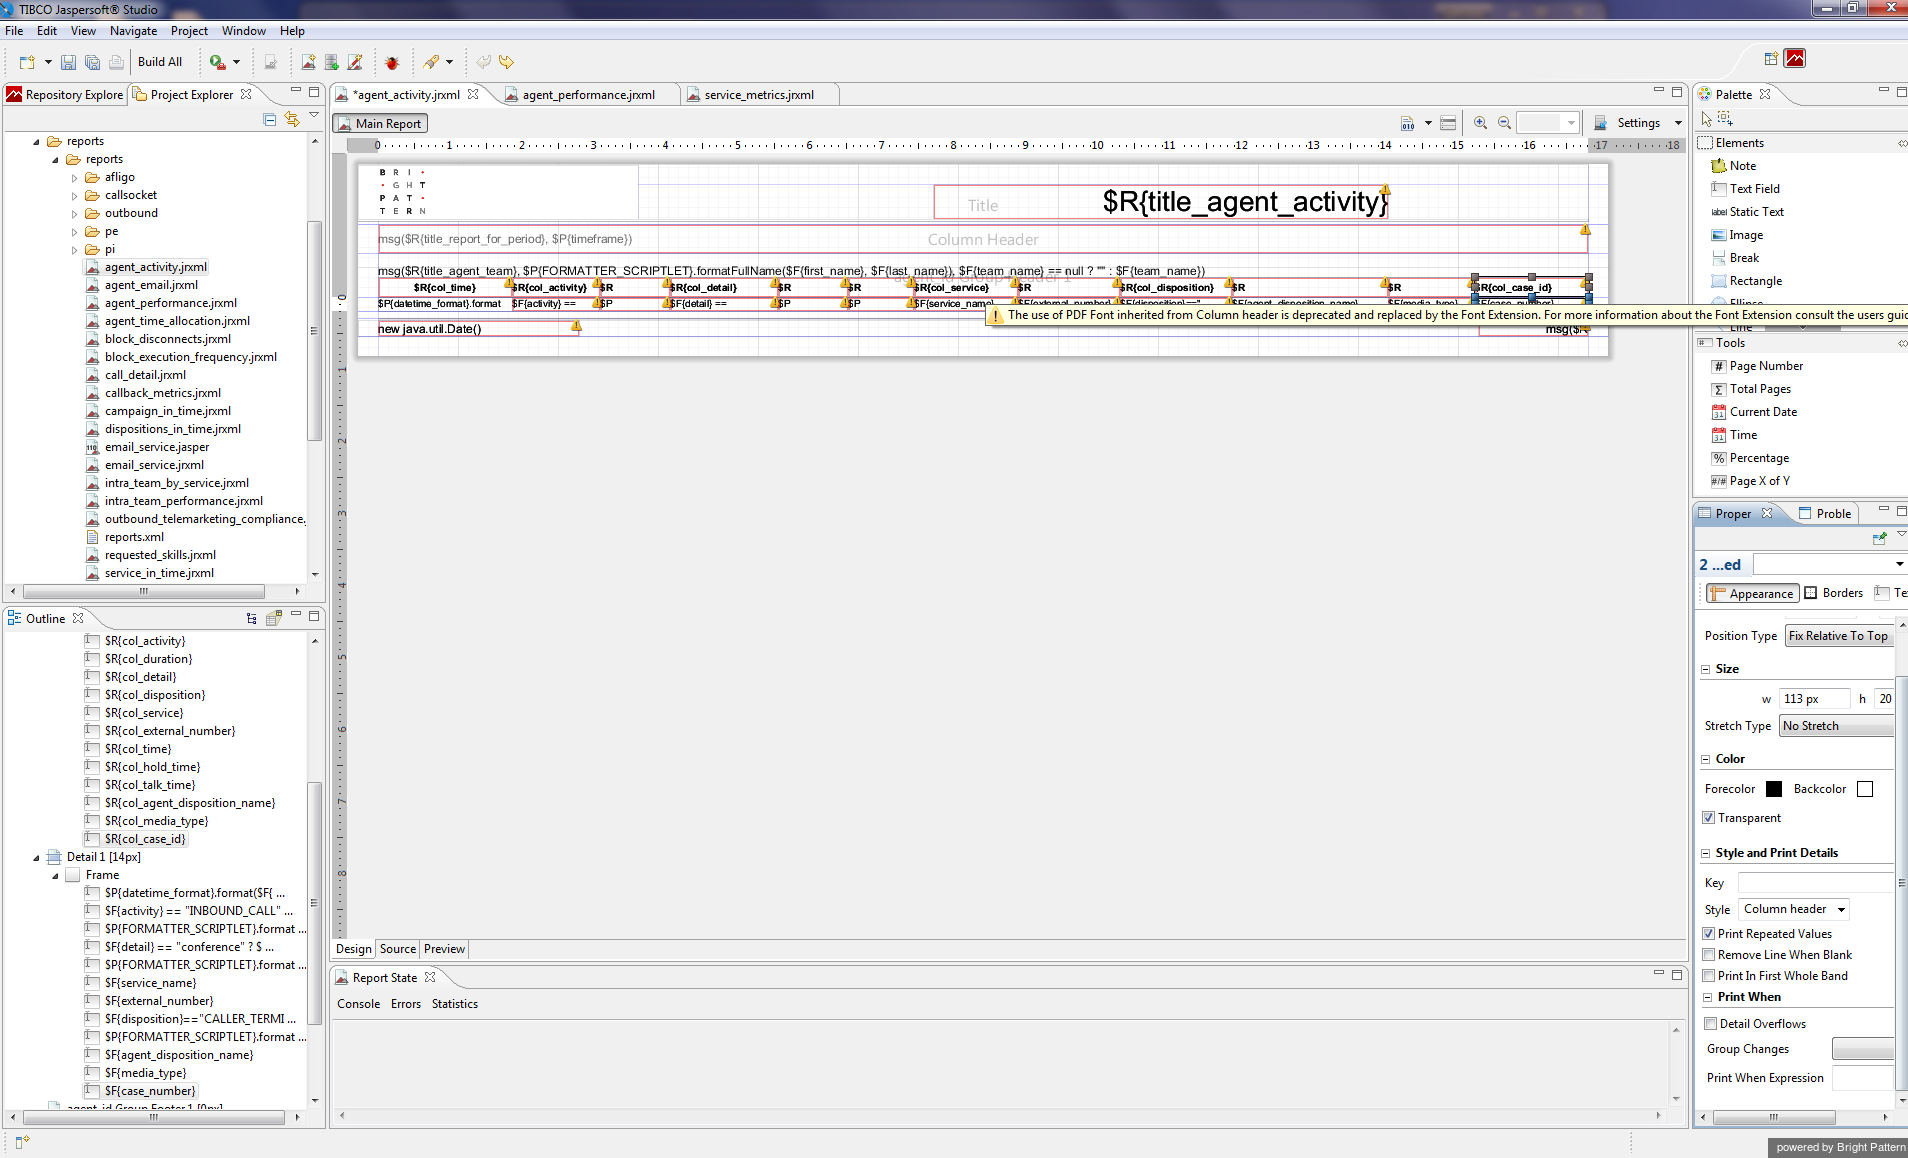1908x1158 pixels.
Task: Enable Remove Line When Blank
Action: pos(1709,955)
